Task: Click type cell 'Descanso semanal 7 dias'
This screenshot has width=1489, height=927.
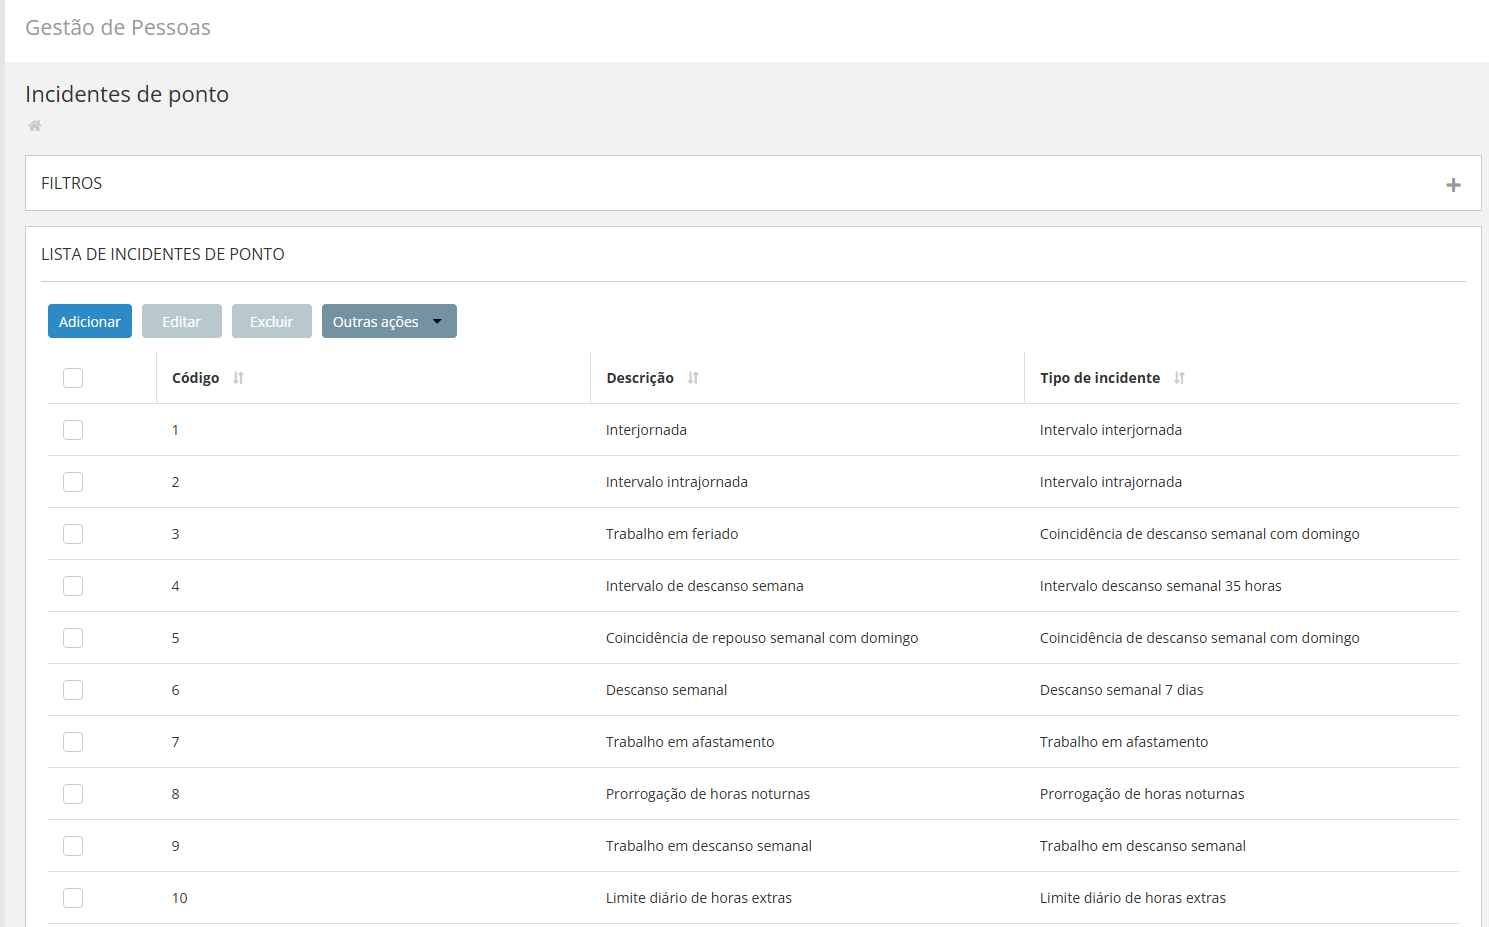Action: [x=1122, y=690]
